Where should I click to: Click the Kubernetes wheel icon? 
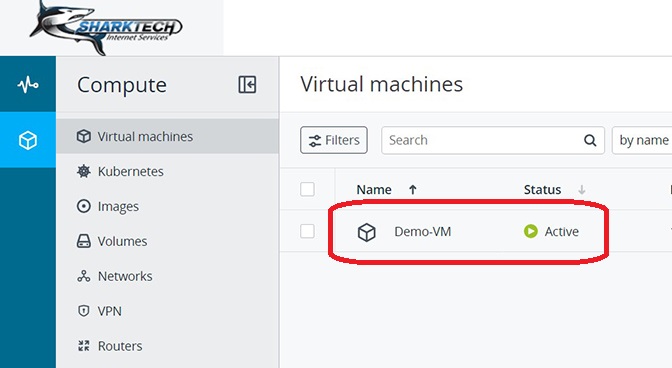tap(84, 171)
